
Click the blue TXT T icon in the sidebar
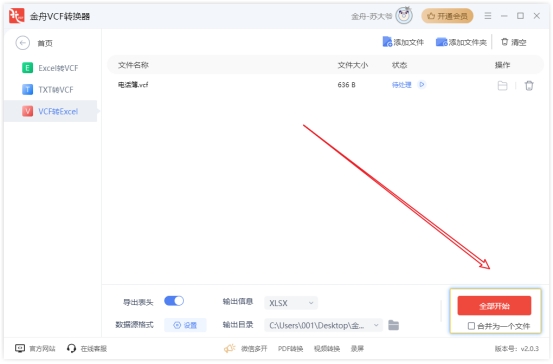point(27,90)
